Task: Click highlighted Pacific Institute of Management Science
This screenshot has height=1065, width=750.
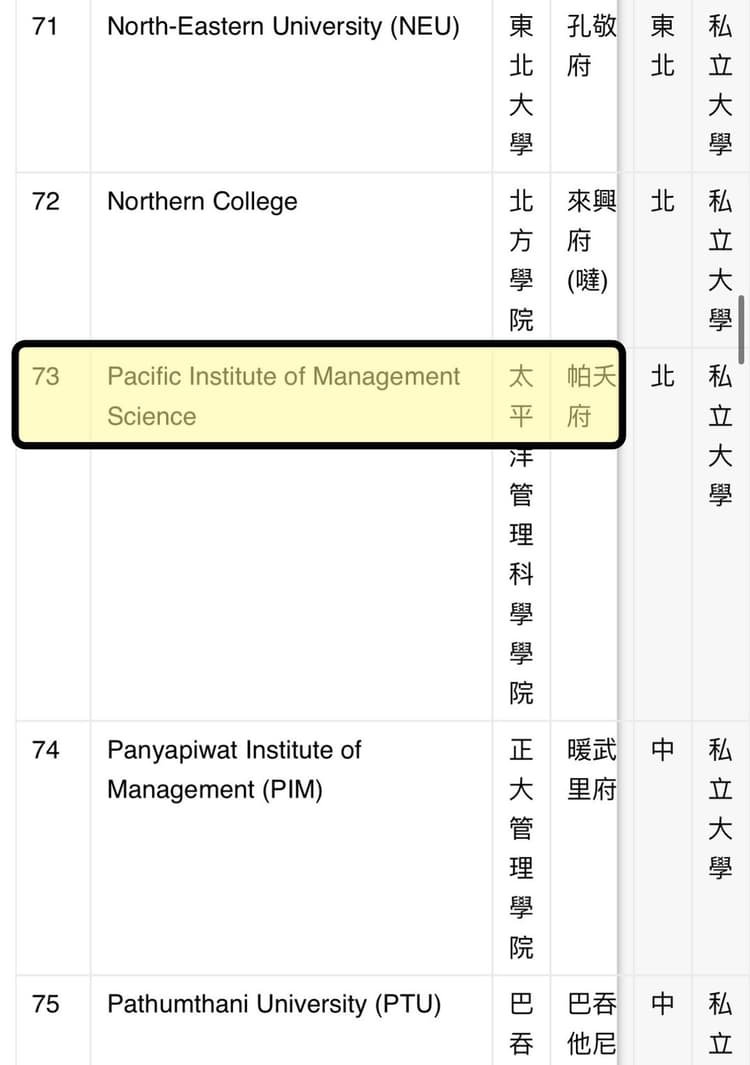Action: (x=284, y=396)
